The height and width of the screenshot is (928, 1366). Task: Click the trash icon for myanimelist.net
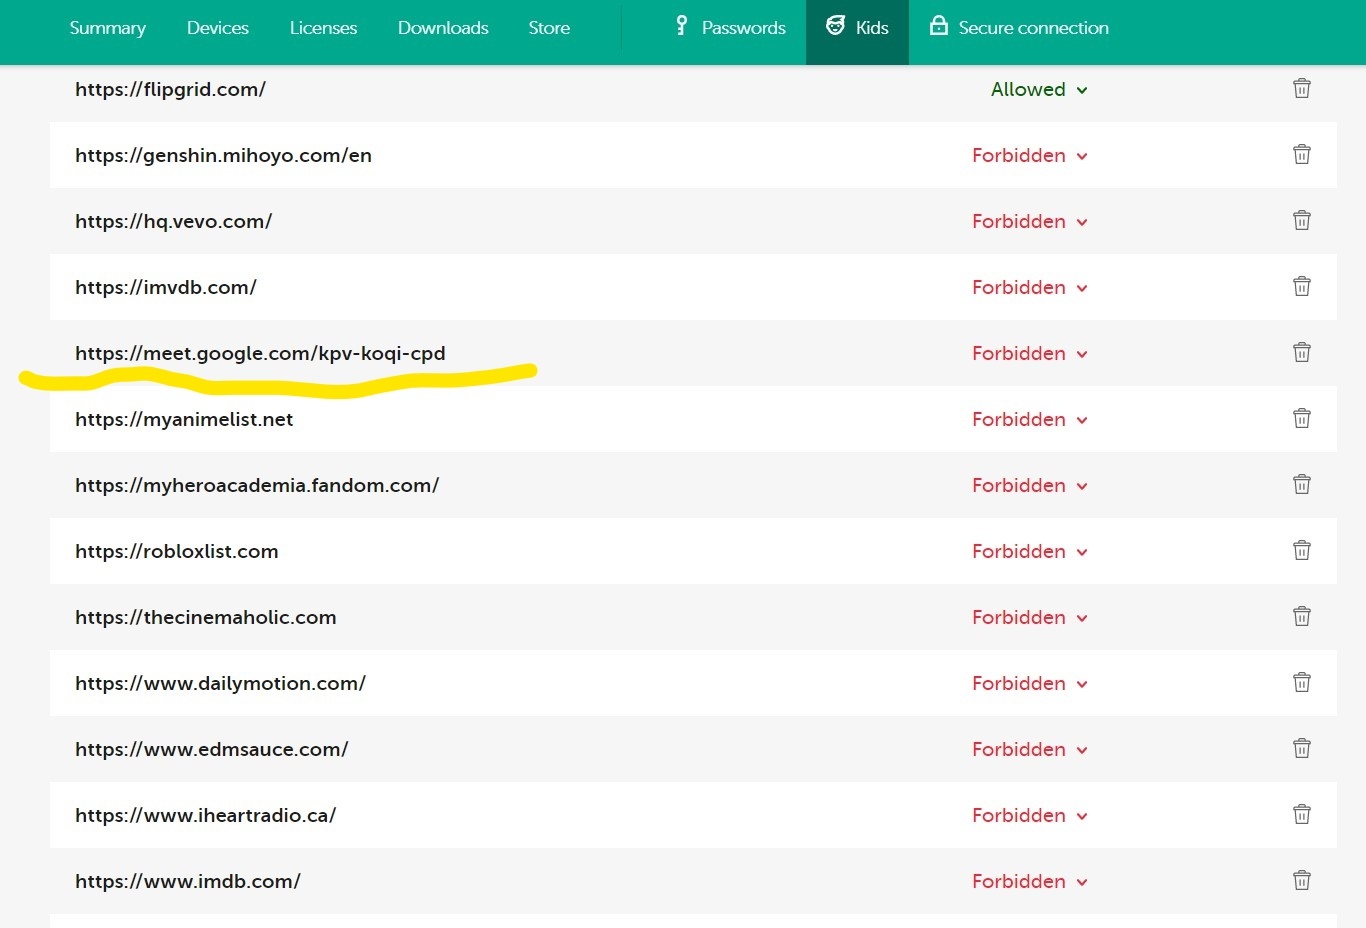point(1301,418)
